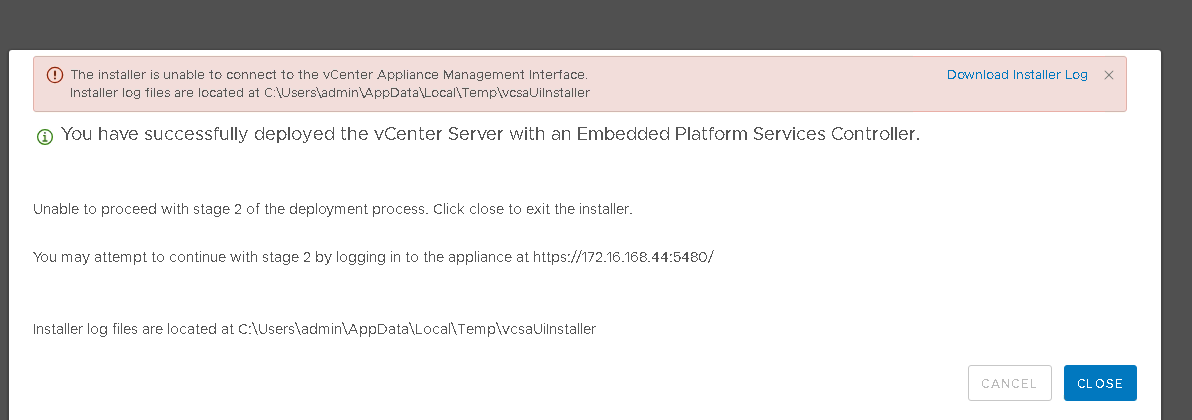
Task: Dismiss the error alert banner with X
Action: pyautogui.click(x=1108, y=75)
